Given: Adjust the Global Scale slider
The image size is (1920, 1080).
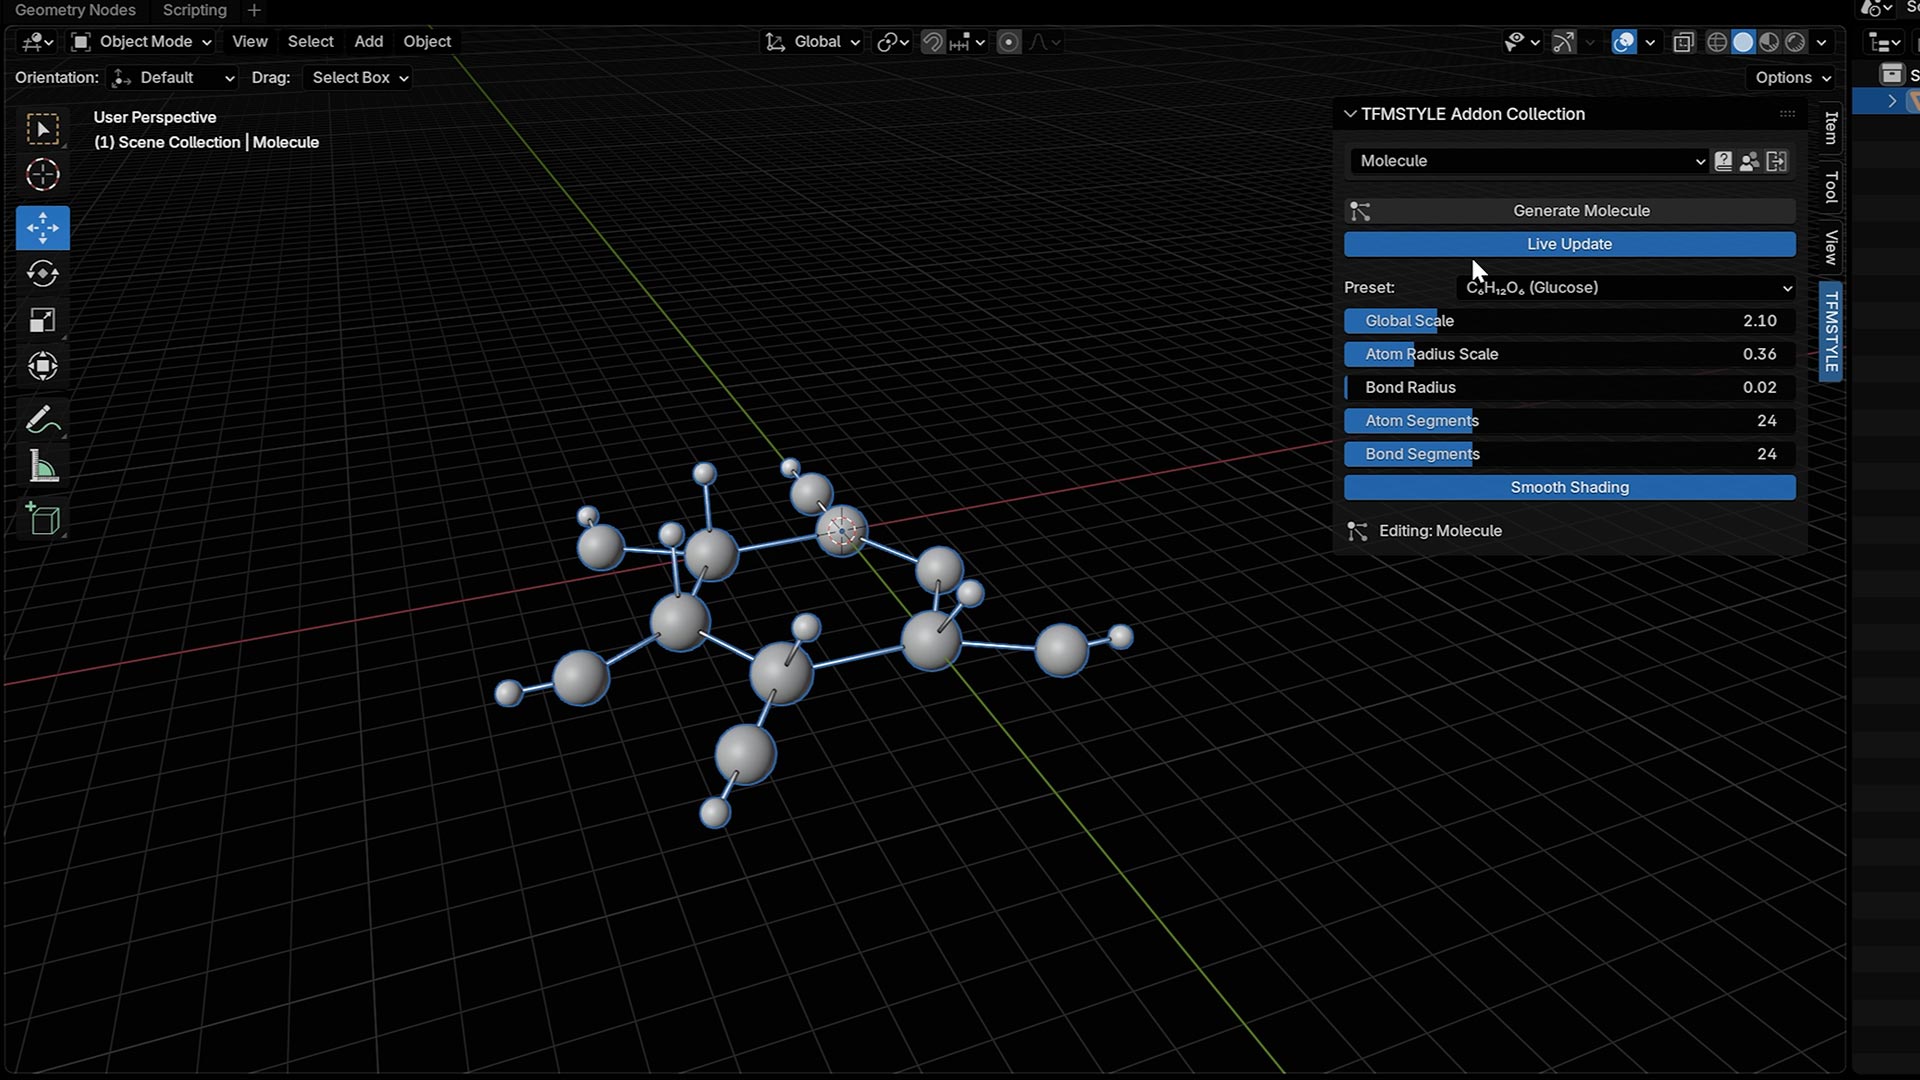Looking at the screenshot, I should (1568, 321).
